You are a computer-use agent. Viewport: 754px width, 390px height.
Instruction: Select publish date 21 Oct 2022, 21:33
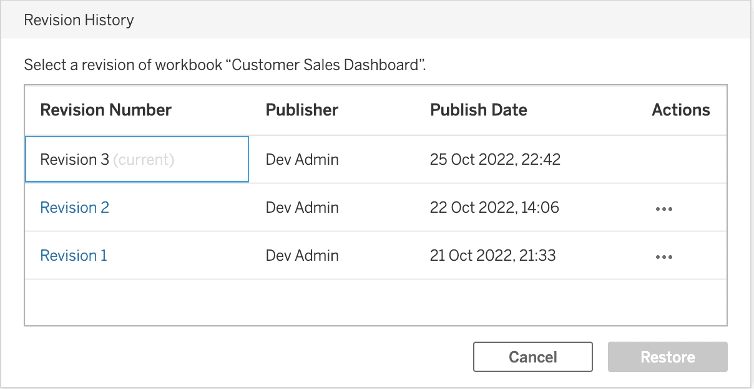pos(493,255)
